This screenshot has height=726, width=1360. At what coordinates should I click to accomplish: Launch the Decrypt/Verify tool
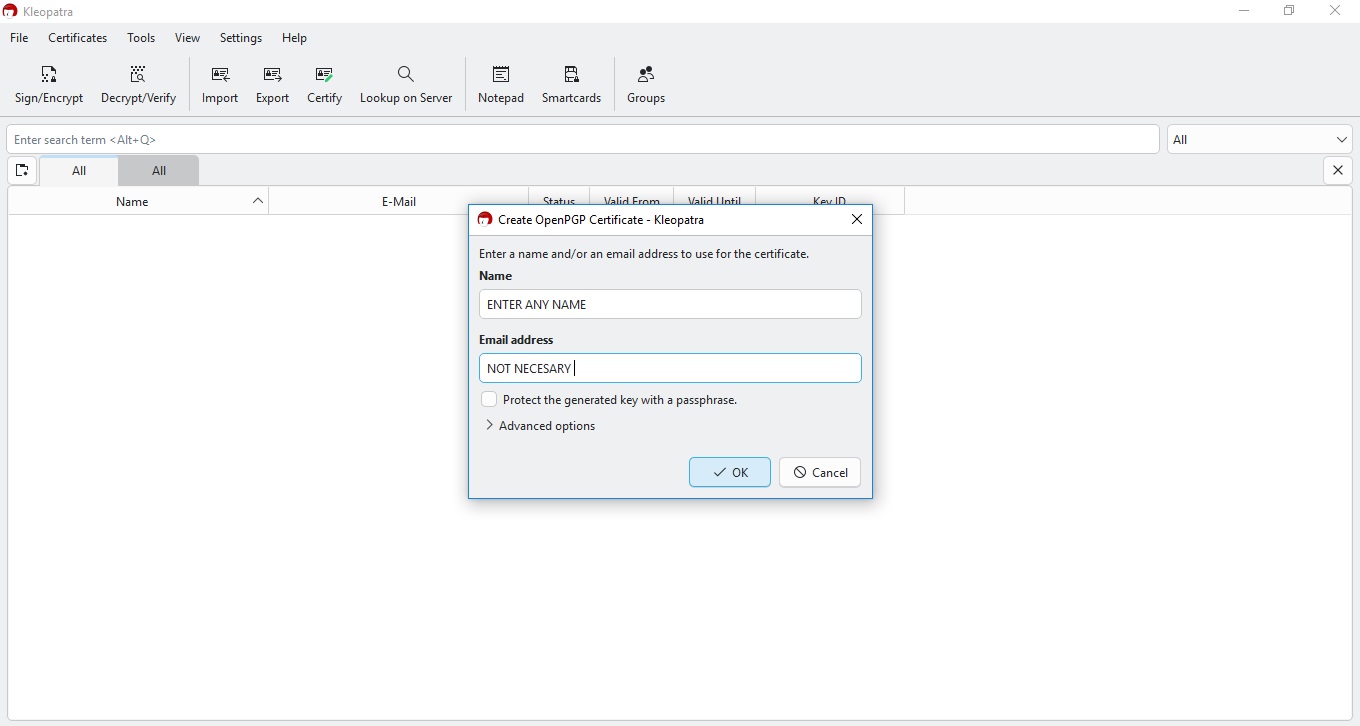click(x=138, y=85)
